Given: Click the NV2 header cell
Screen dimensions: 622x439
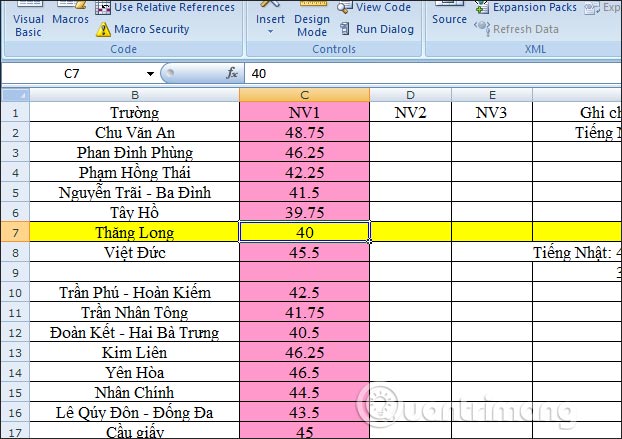Looking at the screenshot, I should tap(411, 112).
